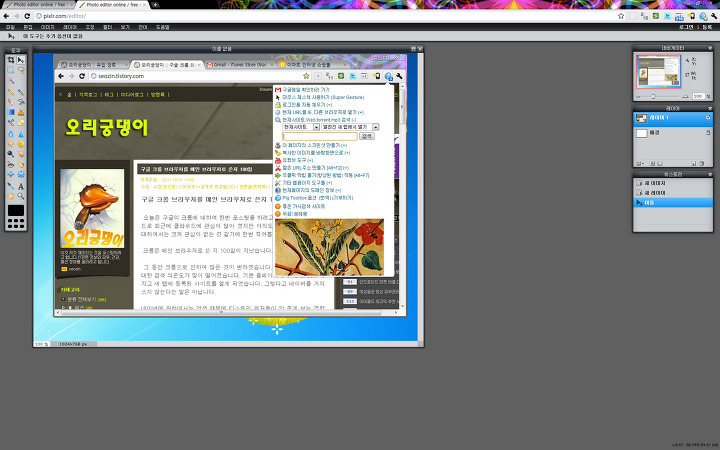Select the Color Replace tool

tap(11, 123)
